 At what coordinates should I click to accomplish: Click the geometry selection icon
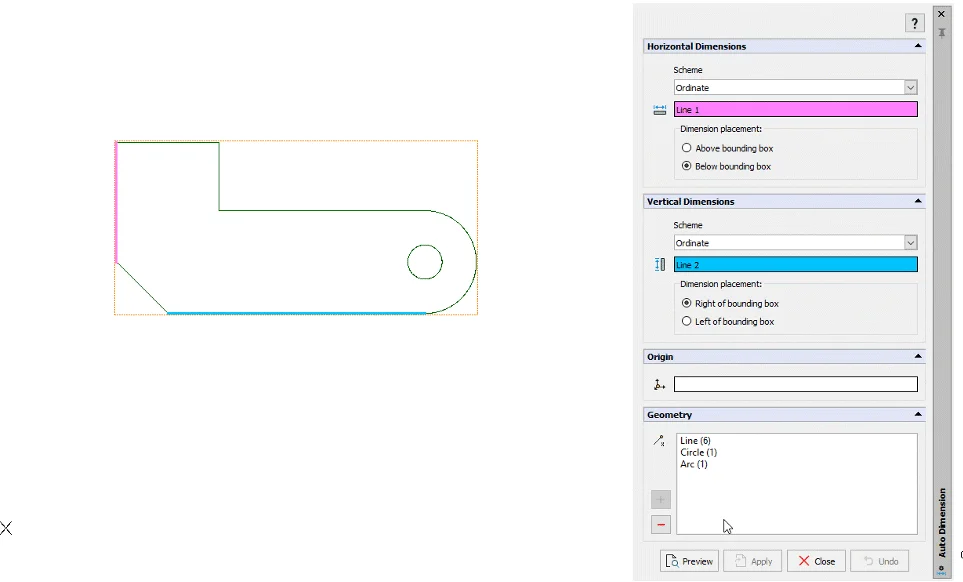click(x=659, y=441)
